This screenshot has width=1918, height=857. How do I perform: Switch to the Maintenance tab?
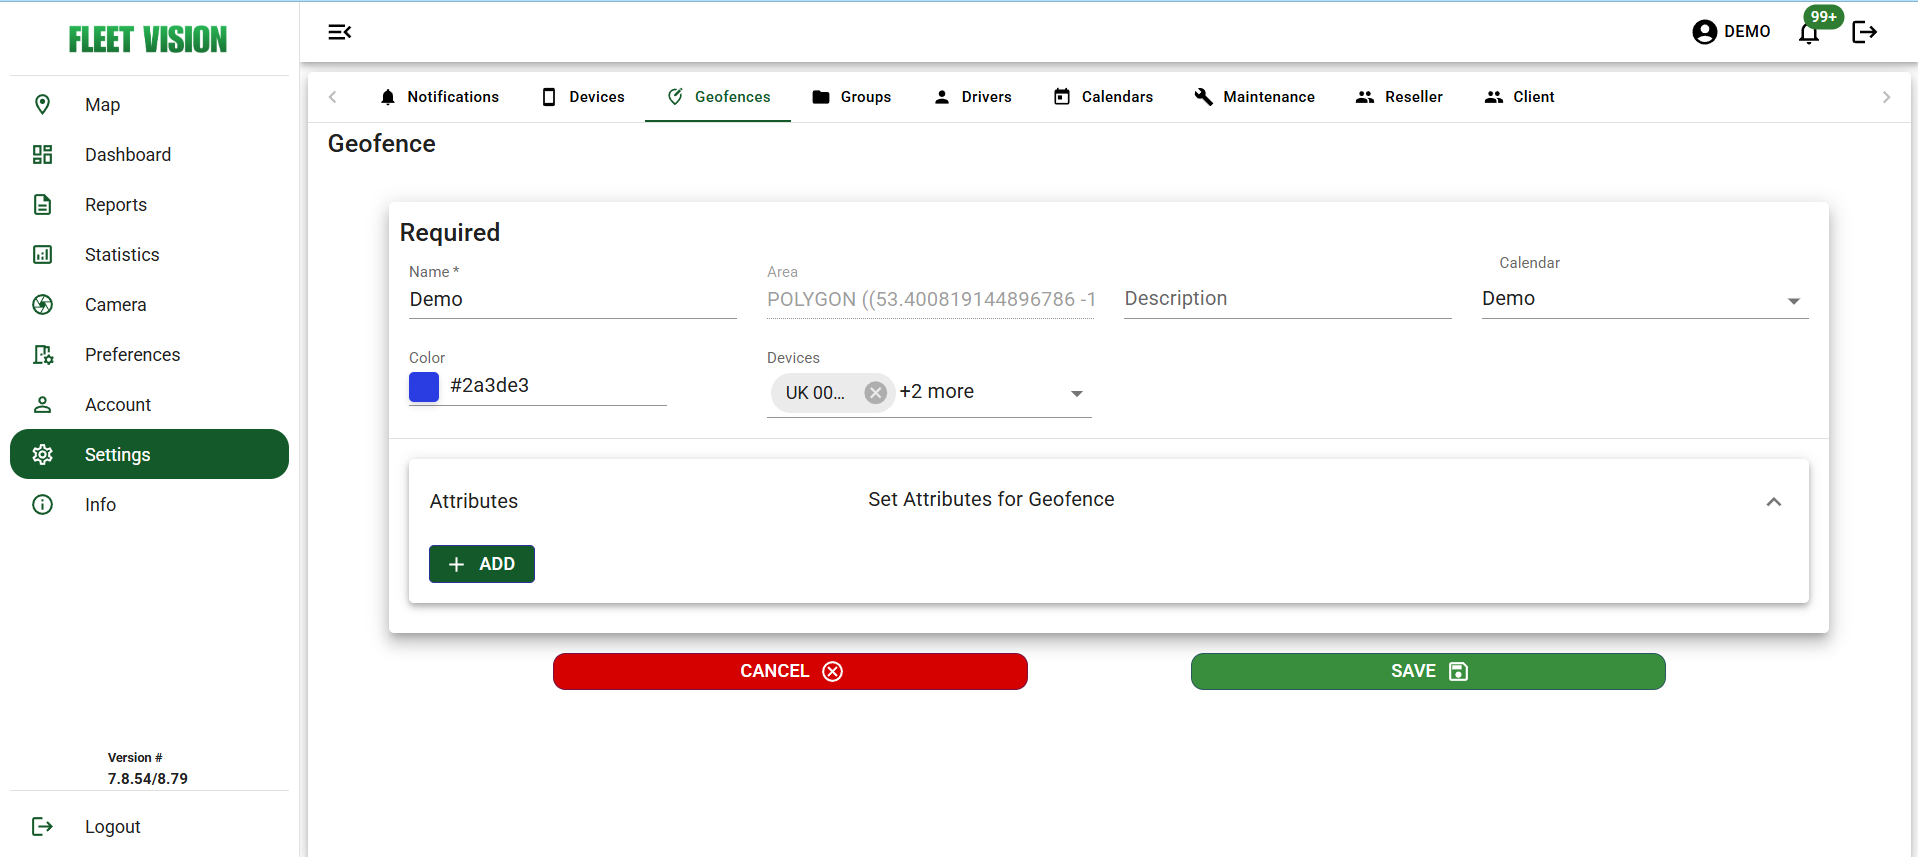[x=1255, y=97]
